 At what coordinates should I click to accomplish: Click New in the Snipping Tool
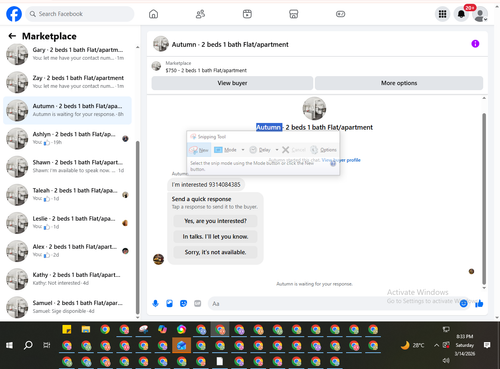click(199, 150)
